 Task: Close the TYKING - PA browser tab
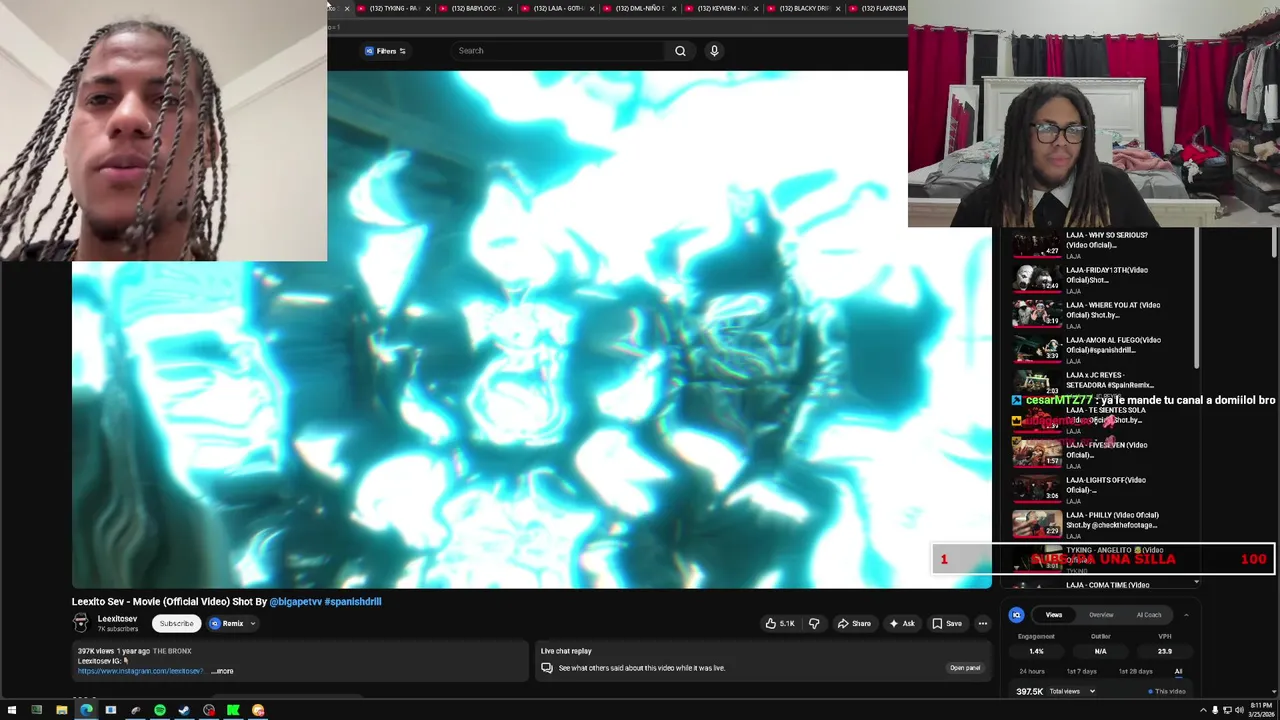click(428, 8)
